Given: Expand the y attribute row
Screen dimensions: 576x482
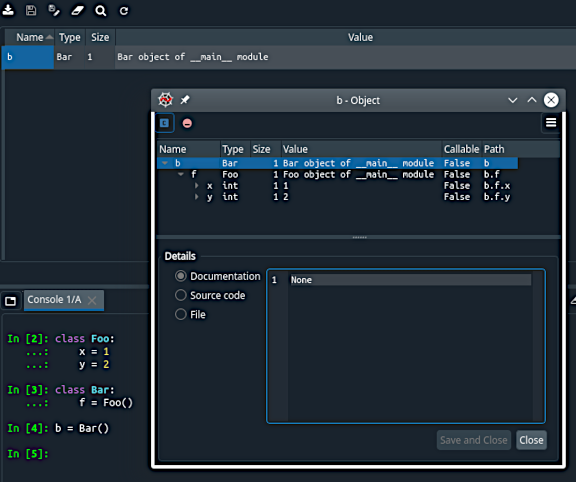Looking at the screenshot, I should (197, 197).
